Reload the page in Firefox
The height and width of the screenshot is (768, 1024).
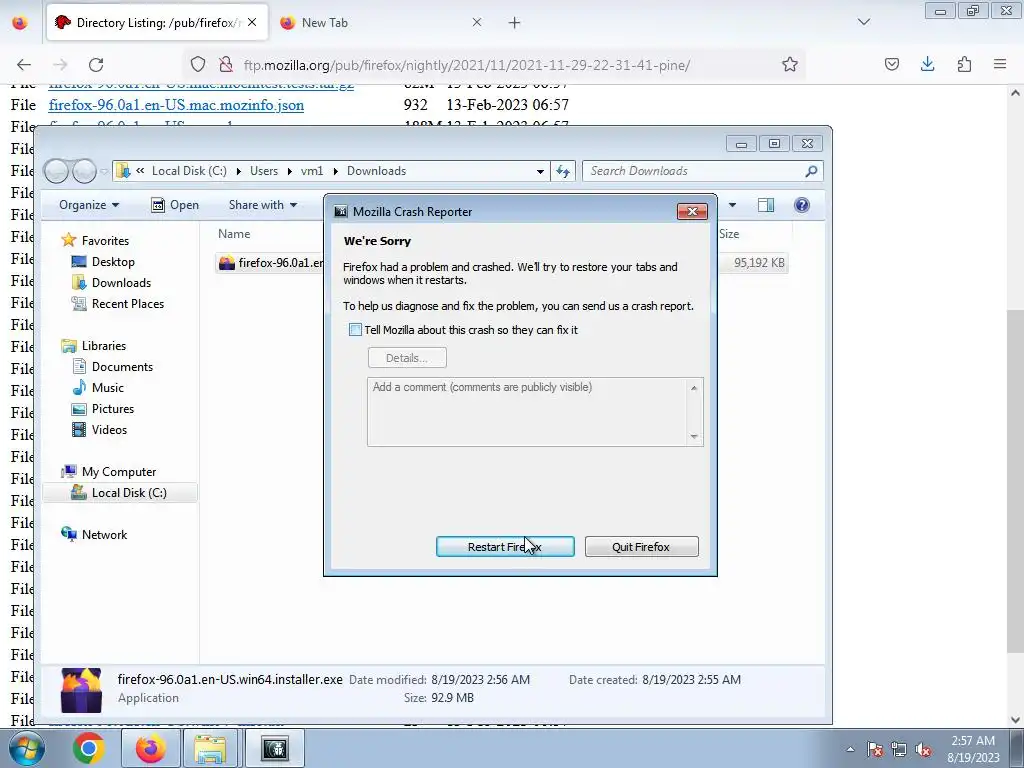coord(96,65)
